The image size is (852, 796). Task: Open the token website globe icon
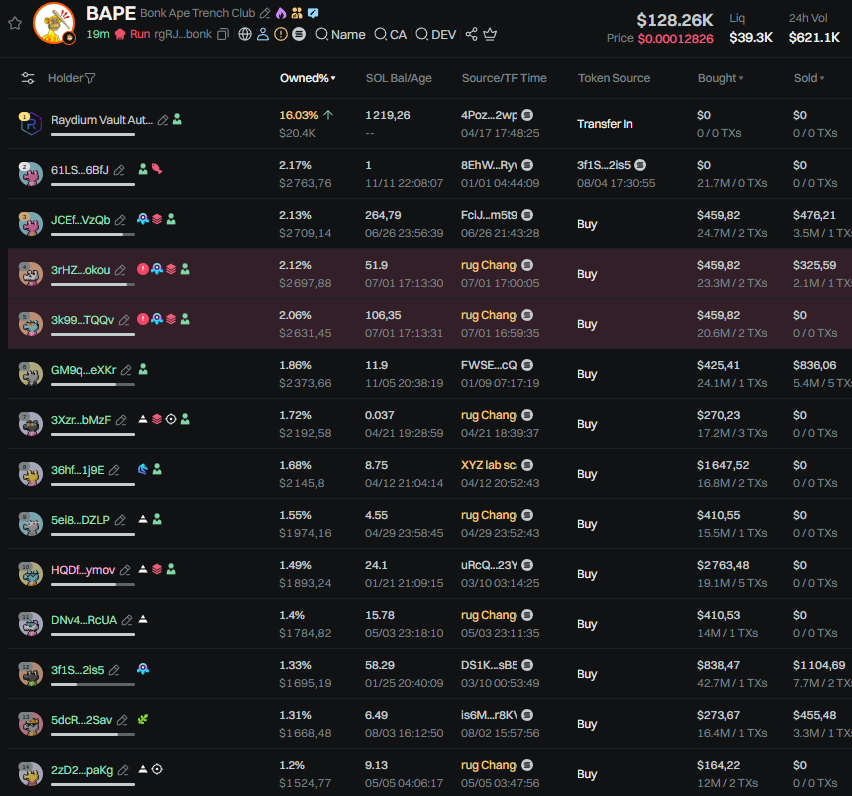click(245, 35)
